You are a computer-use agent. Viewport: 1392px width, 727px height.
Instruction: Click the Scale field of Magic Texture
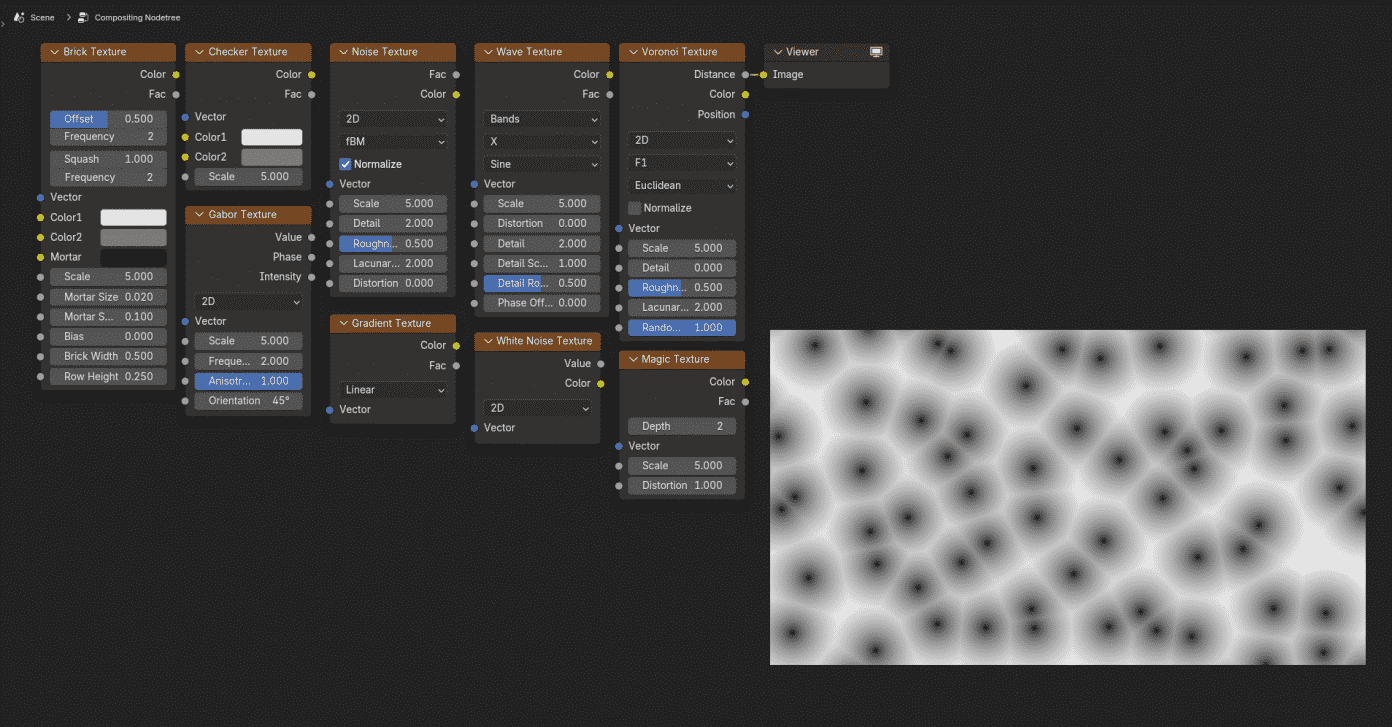[681, 465]
